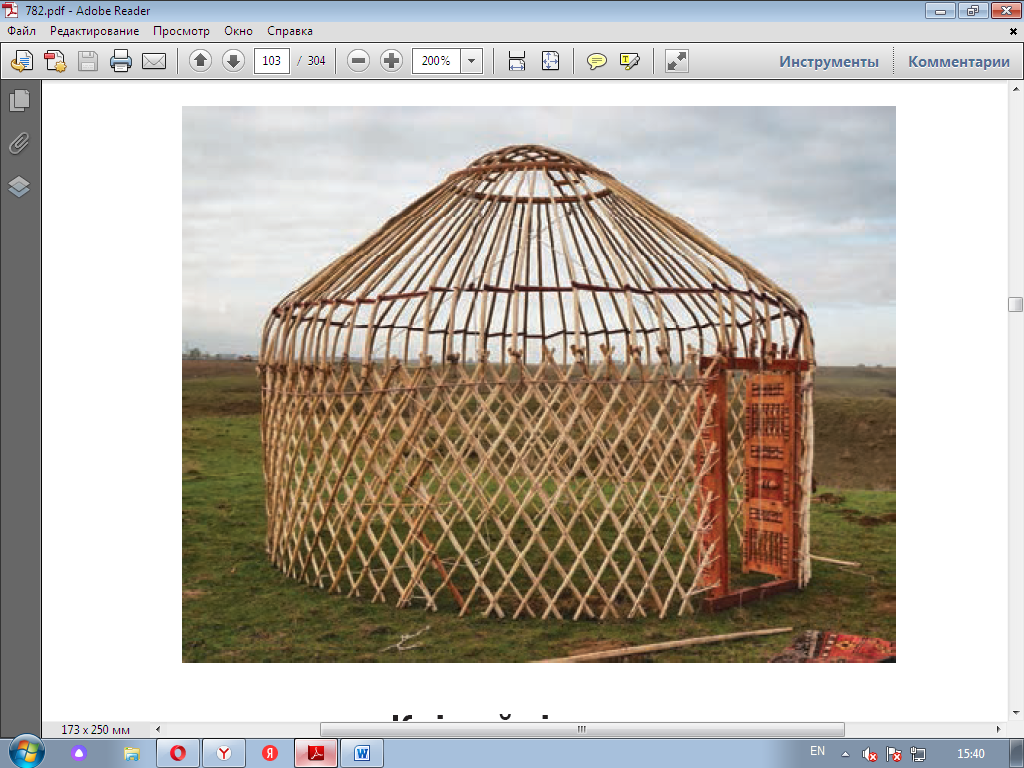Show hidden tray icons arrow

(x=845, y=754)
